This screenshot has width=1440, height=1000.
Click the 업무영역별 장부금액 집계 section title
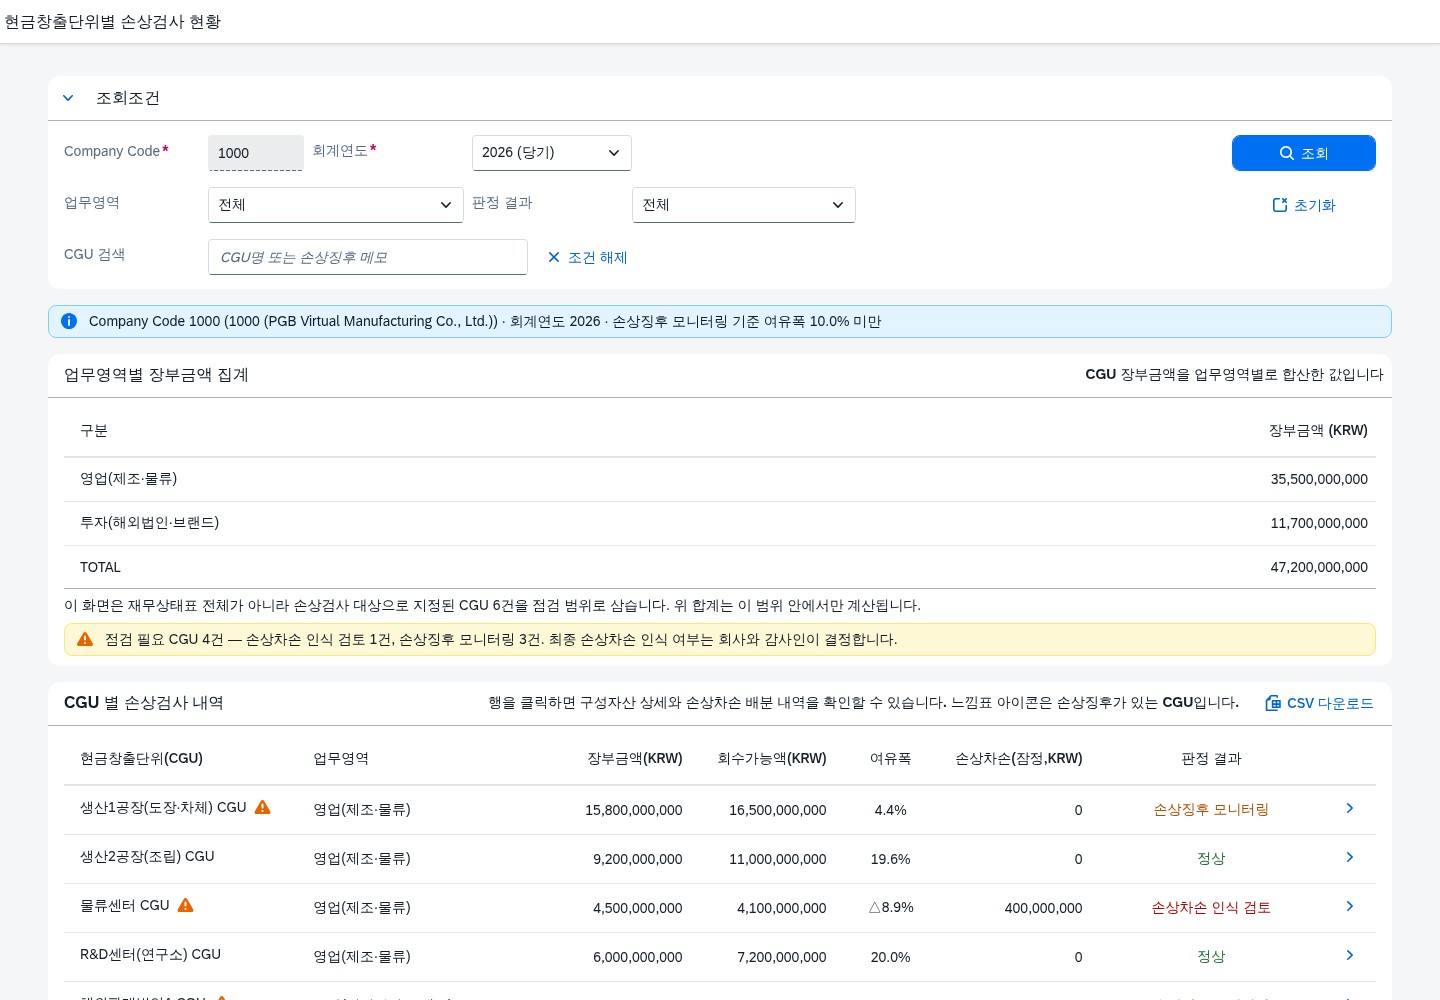tap(156, 375)
